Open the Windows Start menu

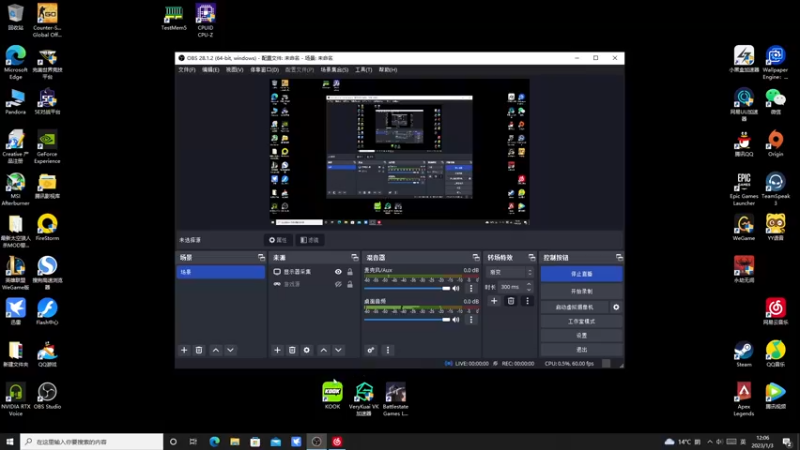[10, 442]
